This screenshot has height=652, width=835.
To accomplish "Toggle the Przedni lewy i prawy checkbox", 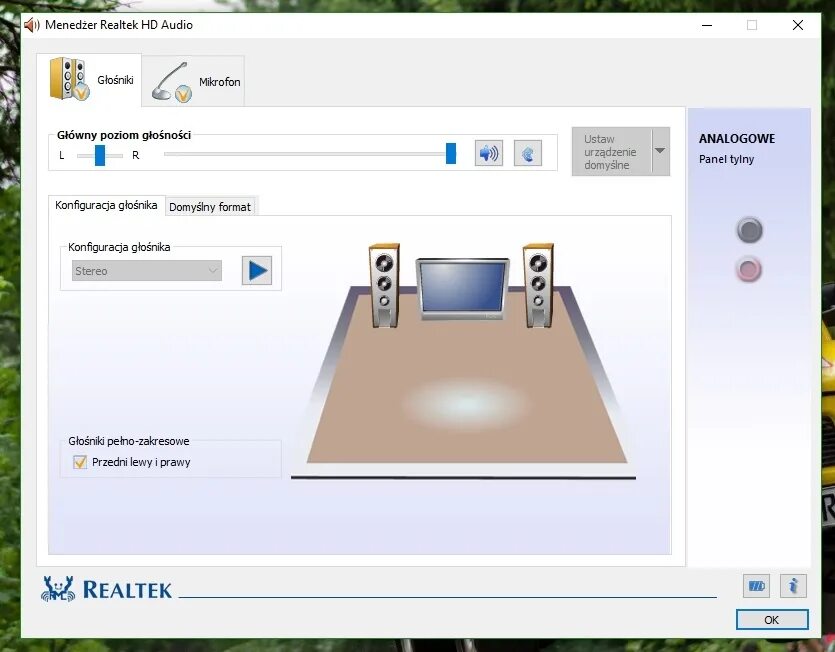I will point(80,462).
